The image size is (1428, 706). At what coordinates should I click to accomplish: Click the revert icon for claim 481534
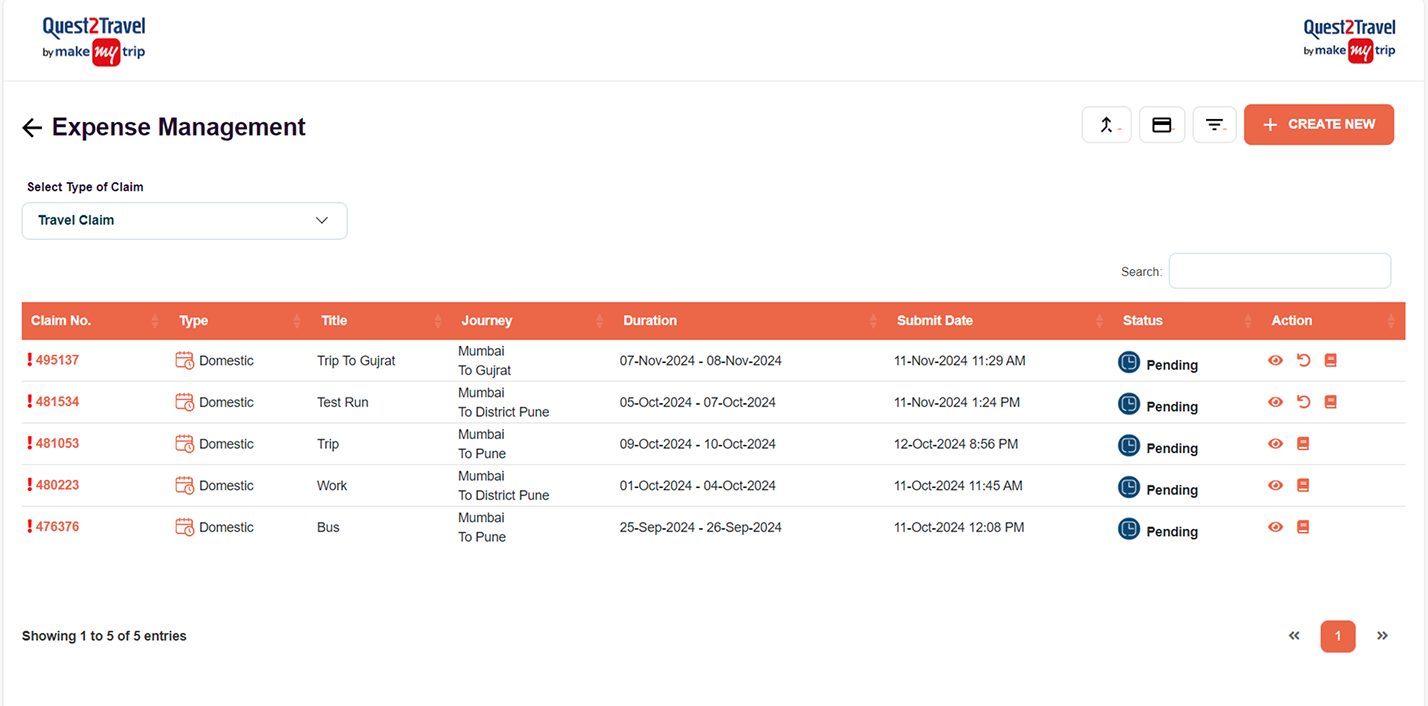point(1303,402)
